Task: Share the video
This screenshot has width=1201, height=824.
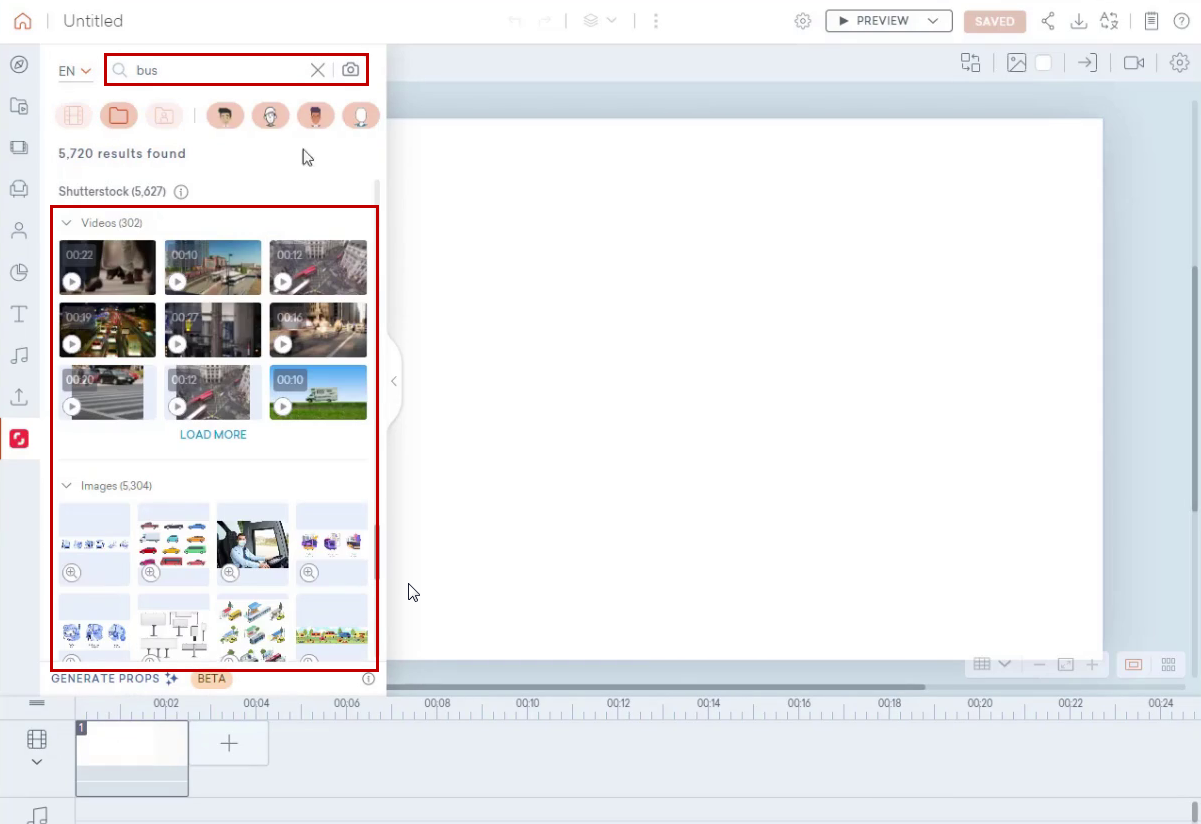Action: 1048,21
